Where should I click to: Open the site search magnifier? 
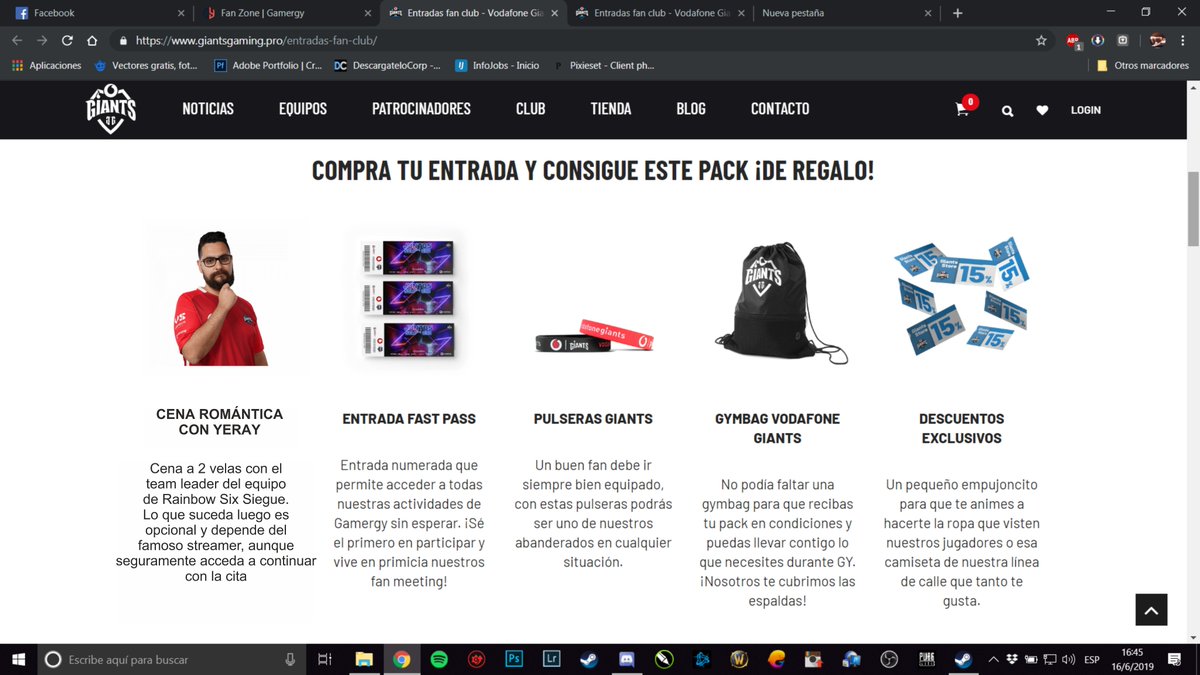pos(1007,111)
